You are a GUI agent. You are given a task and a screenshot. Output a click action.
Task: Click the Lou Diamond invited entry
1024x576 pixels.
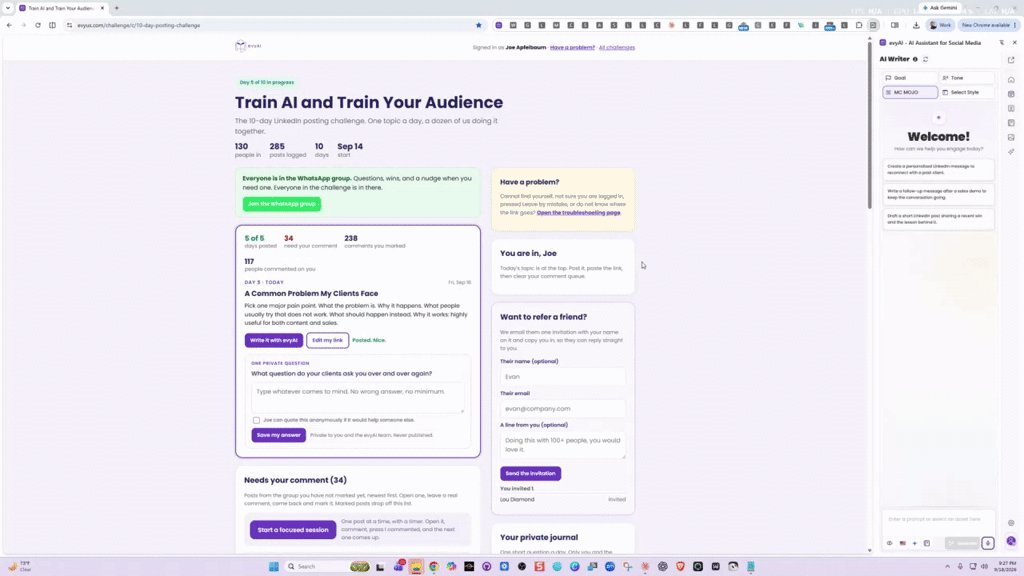pyautogui.click(x=562, y=500)
